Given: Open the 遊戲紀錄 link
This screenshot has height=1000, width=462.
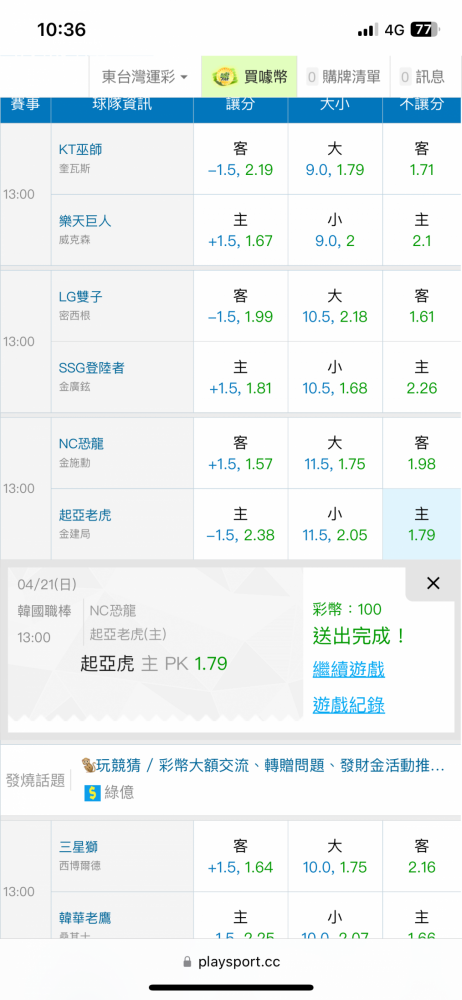Looking at the screenshot, I should [348, 705].
